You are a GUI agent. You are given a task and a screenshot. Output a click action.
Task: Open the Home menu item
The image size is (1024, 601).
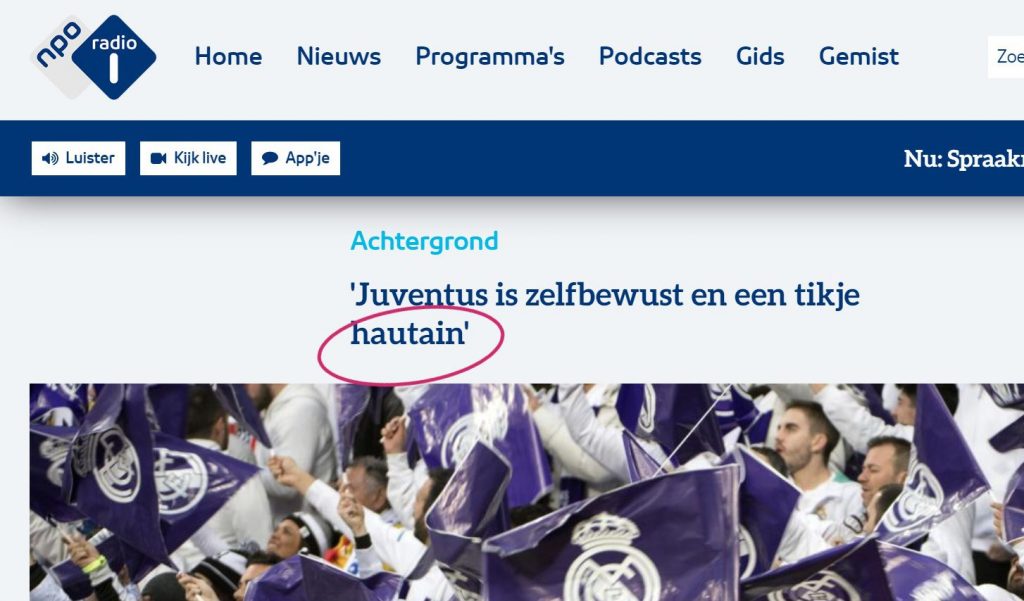coord(229,57)
